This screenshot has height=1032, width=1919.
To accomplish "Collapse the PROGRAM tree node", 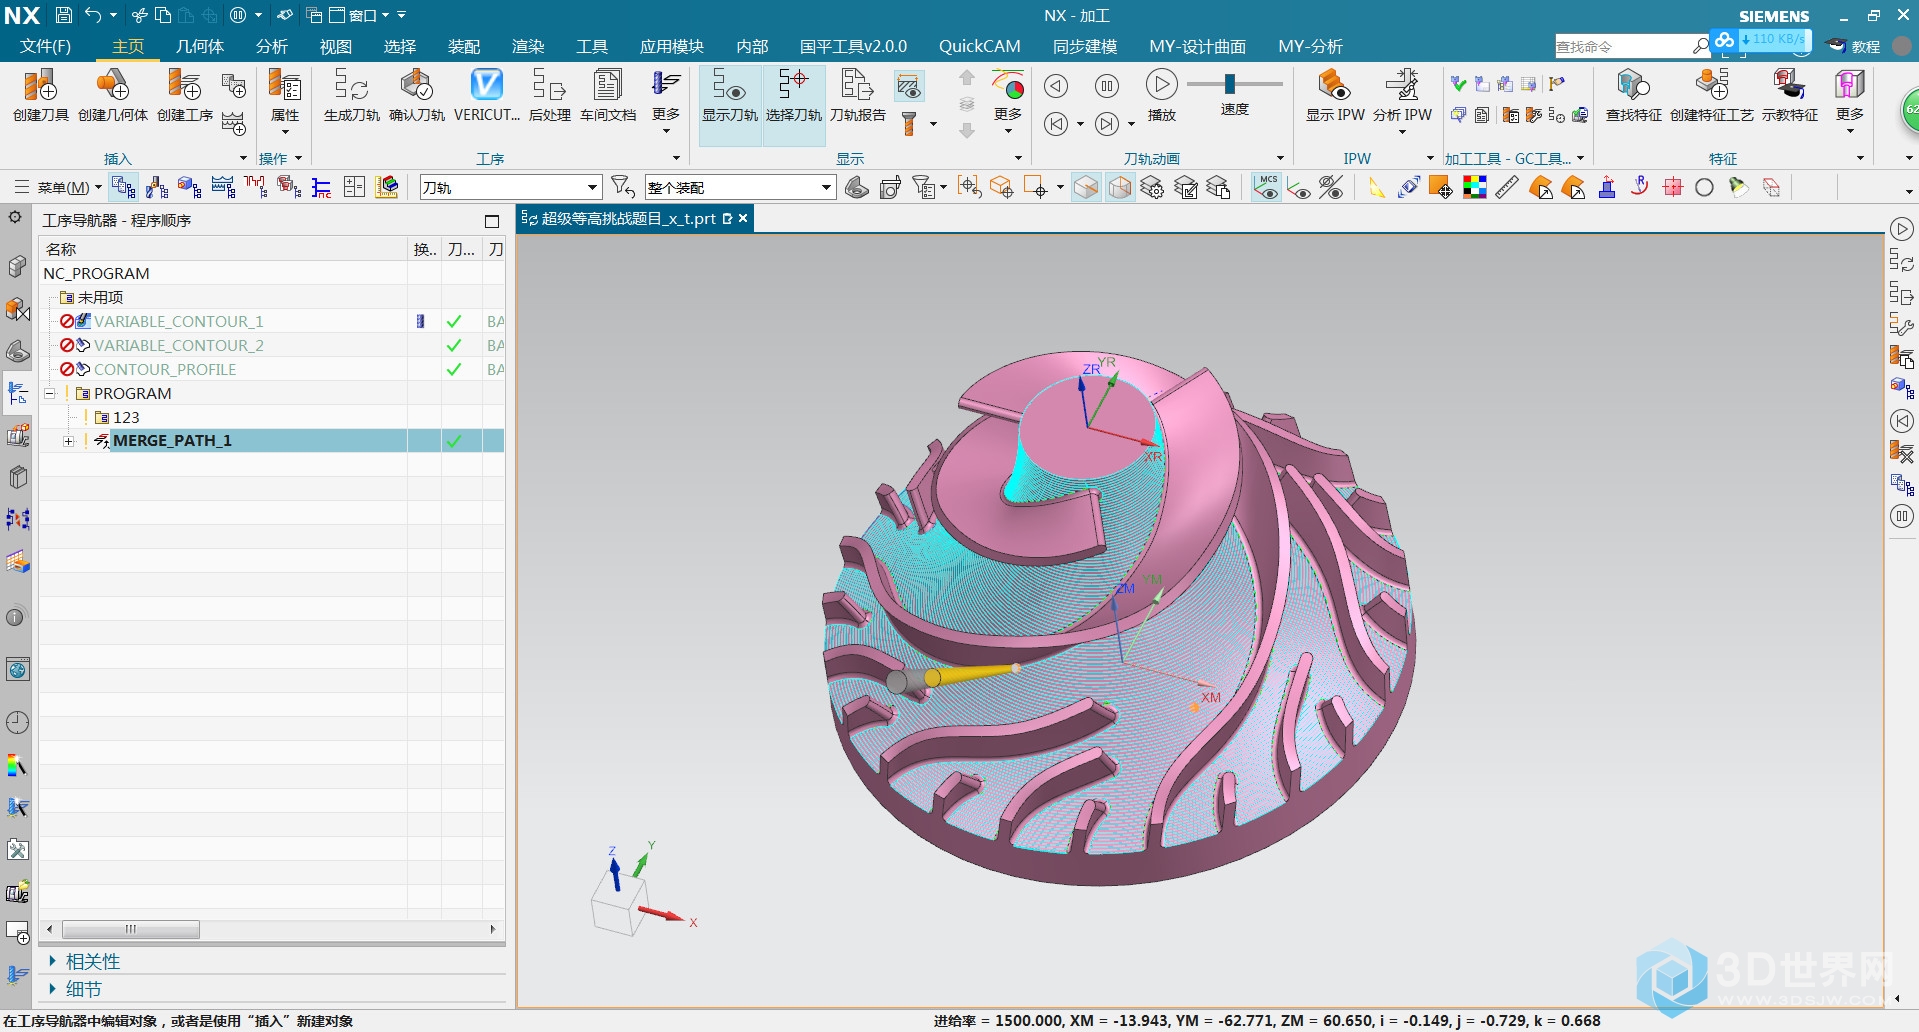I will (x=49, y=394).
